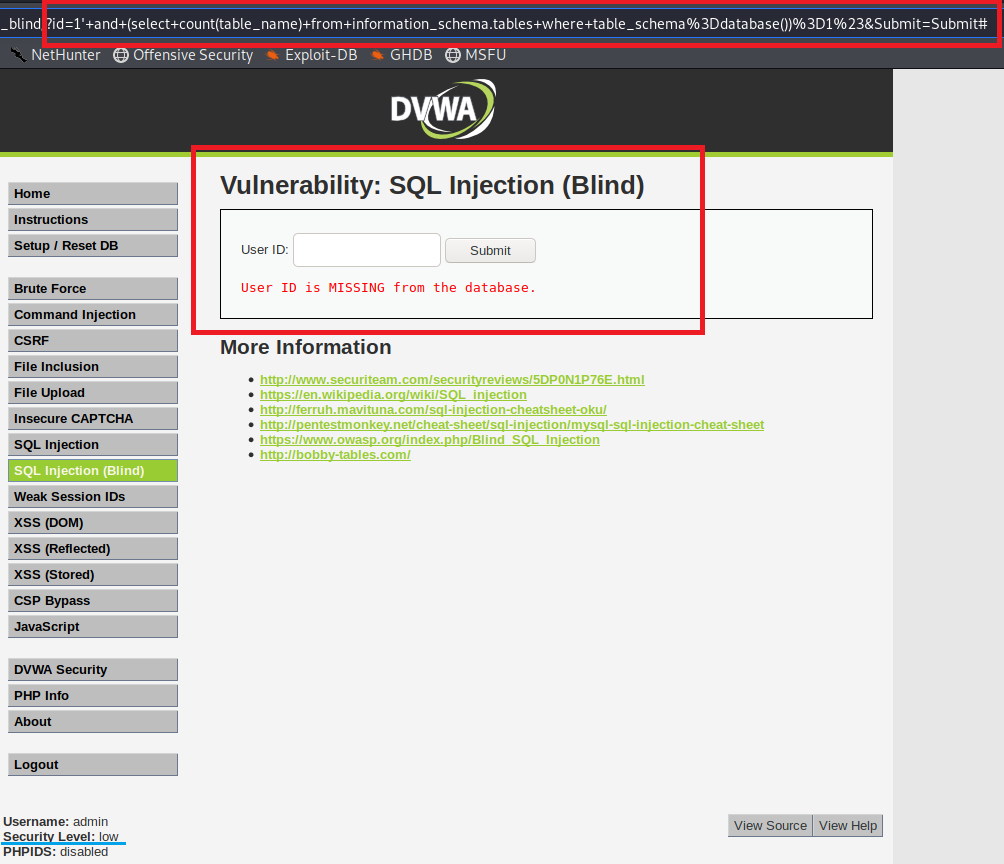
Task: Click the Submit button
Action: click(490, 250)
